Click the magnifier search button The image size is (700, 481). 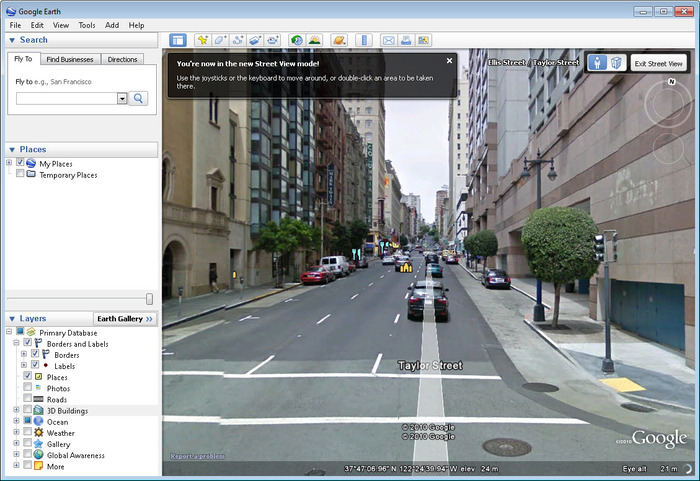pyautogui.click(x=139, y=98)
